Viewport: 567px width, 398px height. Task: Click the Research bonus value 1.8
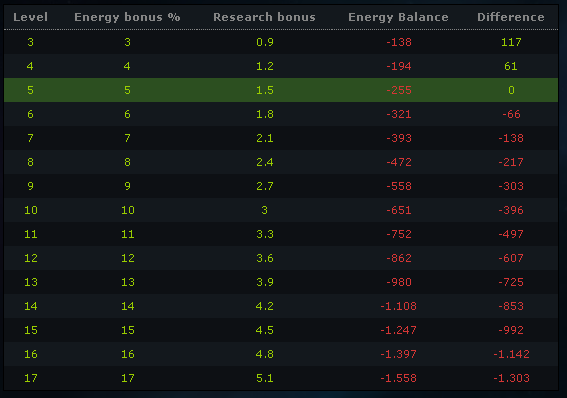[x=265, y=114]
